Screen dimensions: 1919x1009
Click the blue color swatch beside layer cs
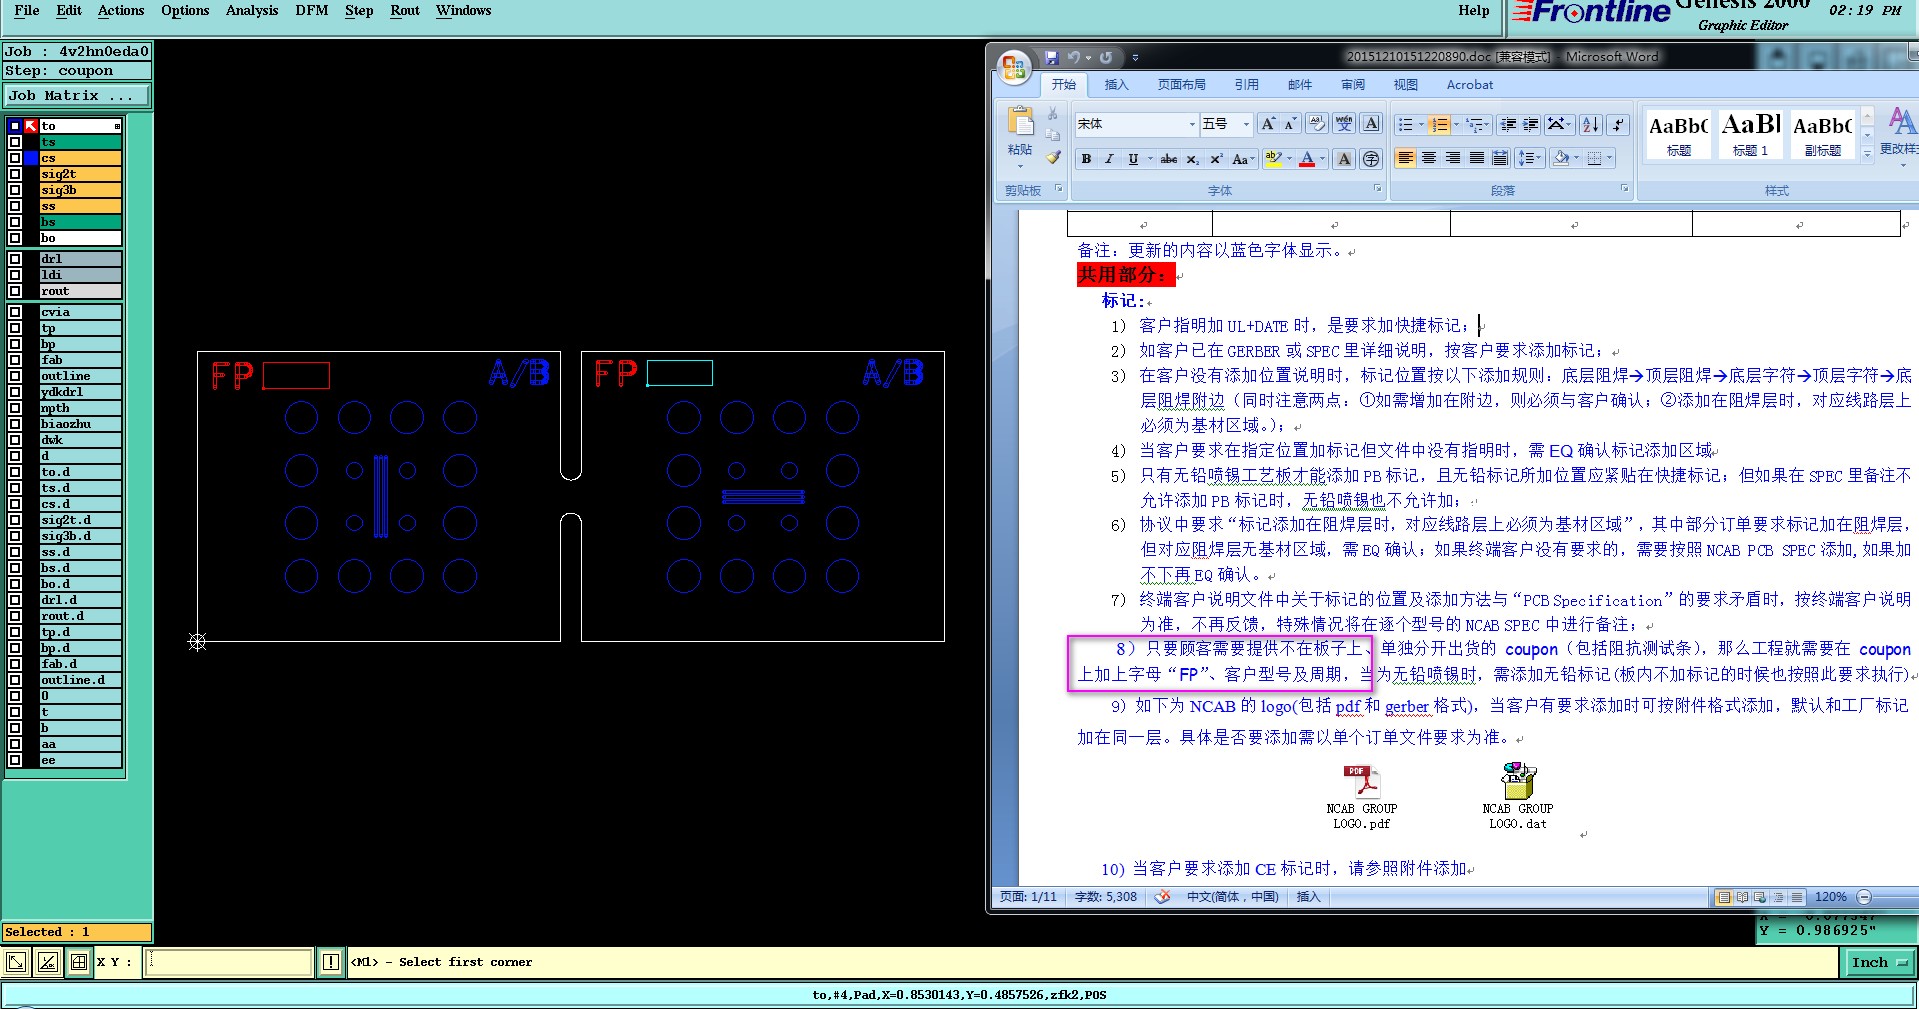tap(31, 158)
